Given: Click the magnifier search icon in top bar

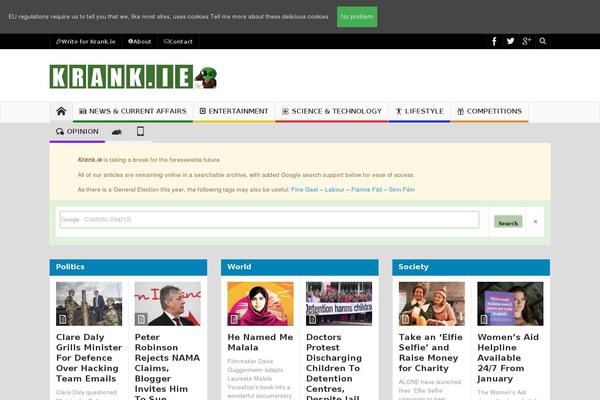Looking at the screenshot, I should (543, 41).
